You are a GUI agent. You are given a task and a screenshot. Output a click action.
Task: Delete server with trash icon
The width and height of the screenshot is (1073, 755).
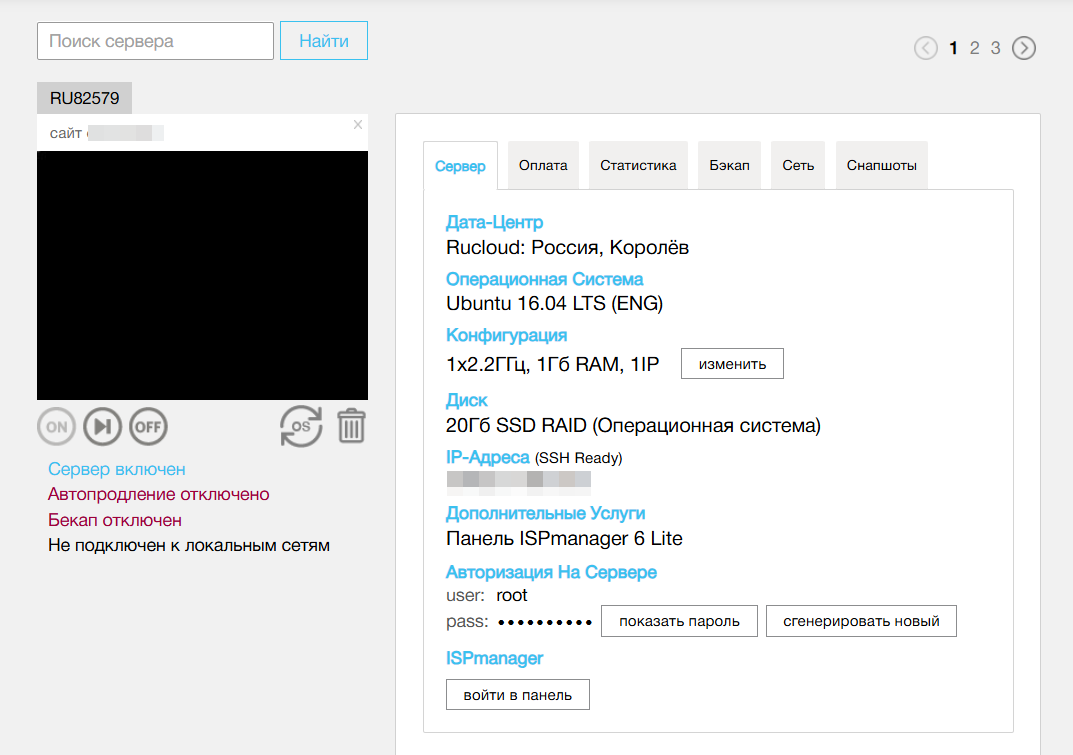[351, 426]
